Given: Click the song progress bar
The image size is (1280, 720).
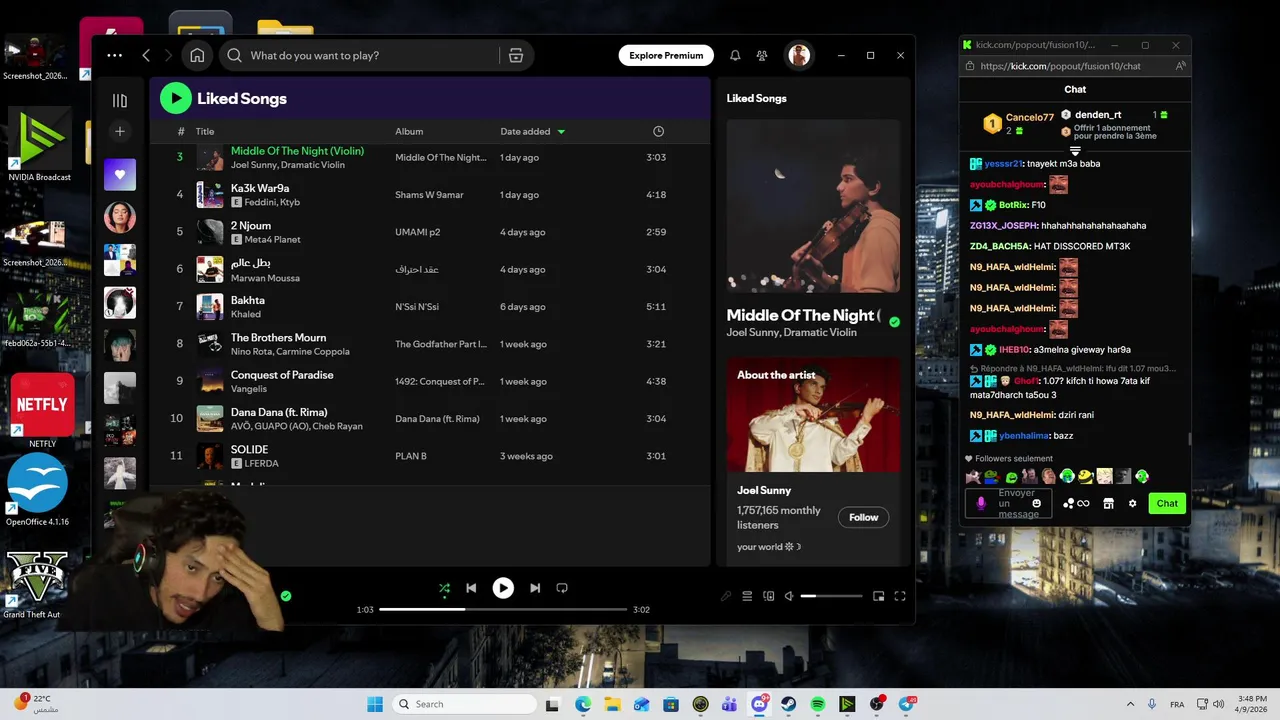Looking at the screenshot, I should 503,609.
